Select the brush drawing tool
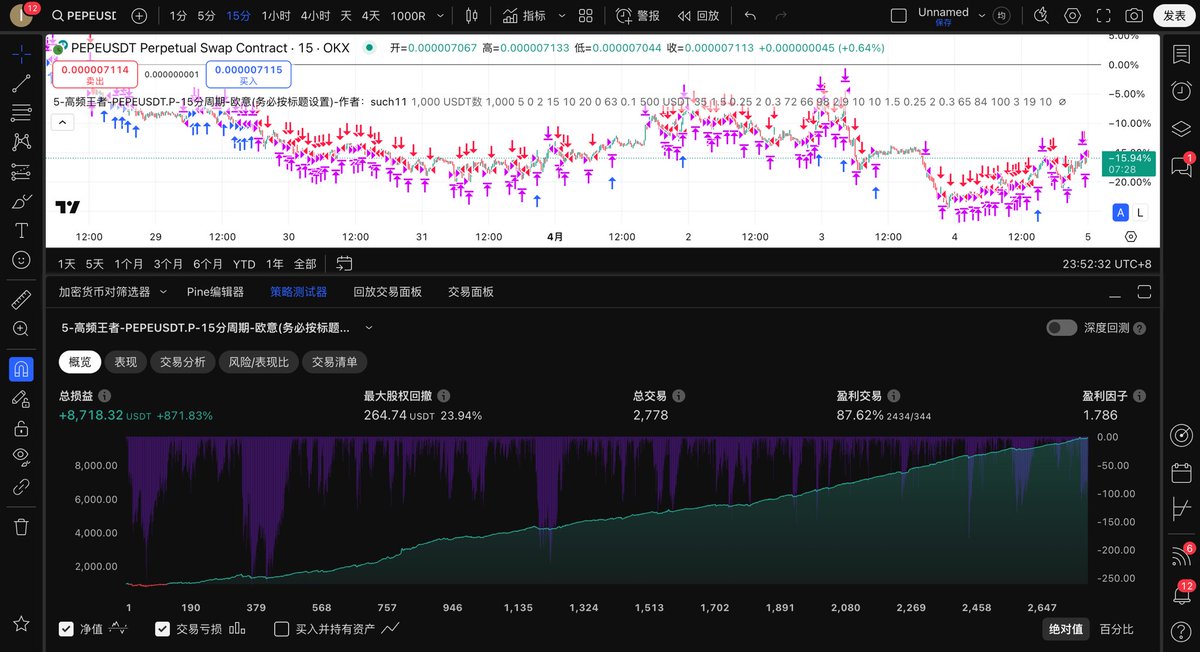Screen dimensions: 1200x652 coord(21,201)
